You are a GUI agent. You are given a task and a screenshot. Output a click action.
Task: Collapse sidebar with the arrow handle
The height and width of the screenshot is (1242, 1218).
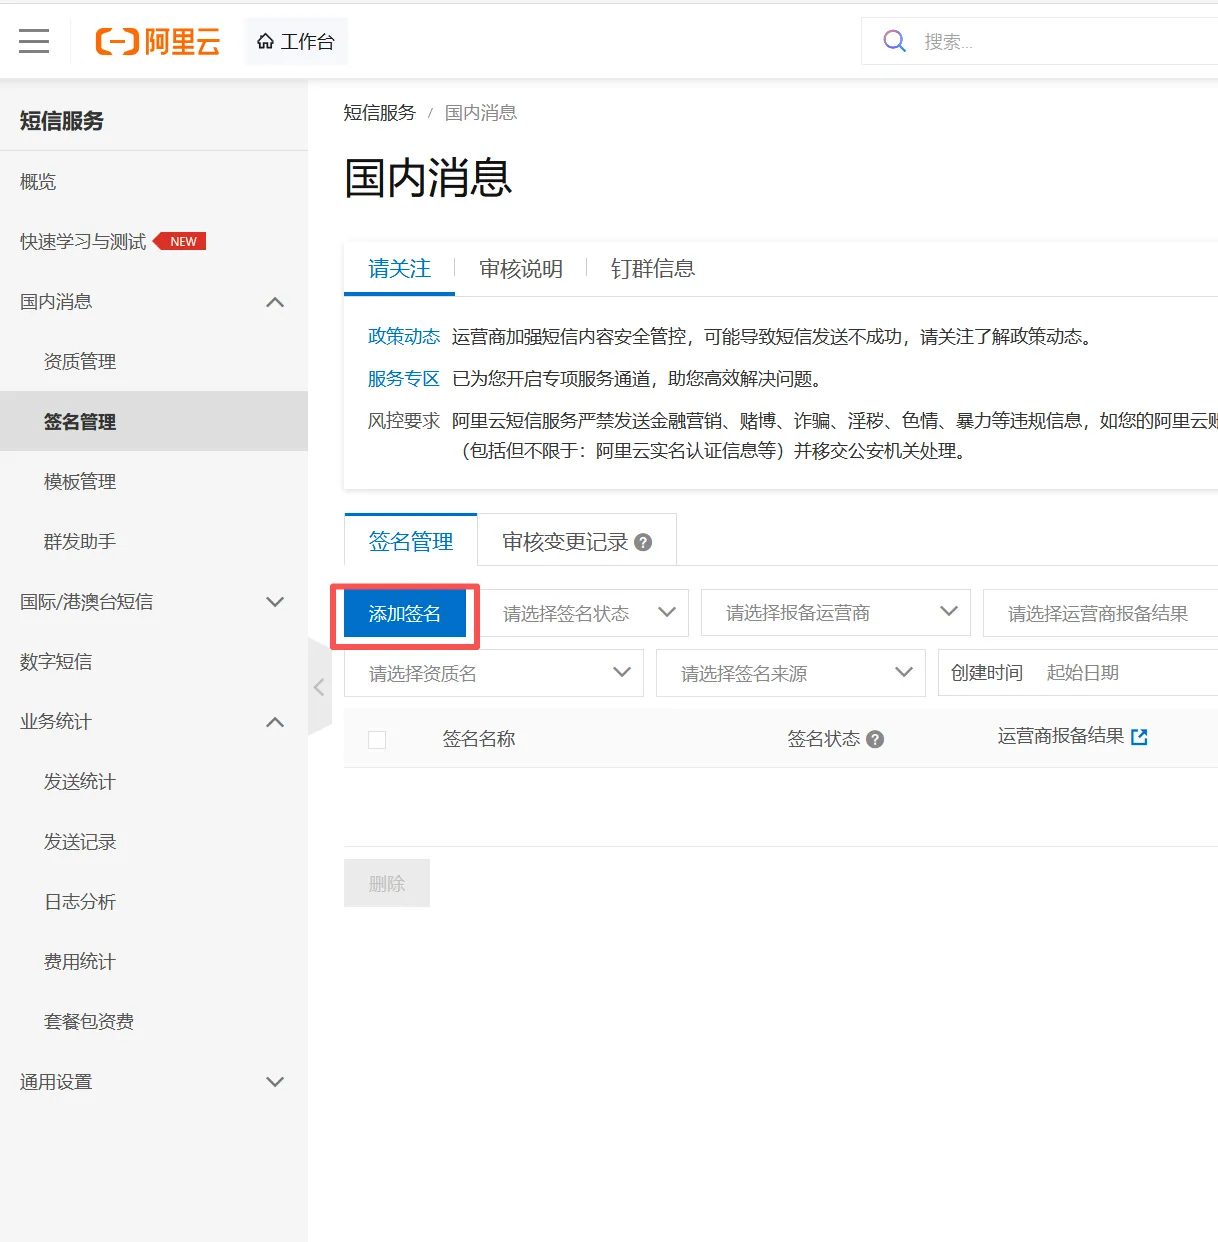point(319,687)
